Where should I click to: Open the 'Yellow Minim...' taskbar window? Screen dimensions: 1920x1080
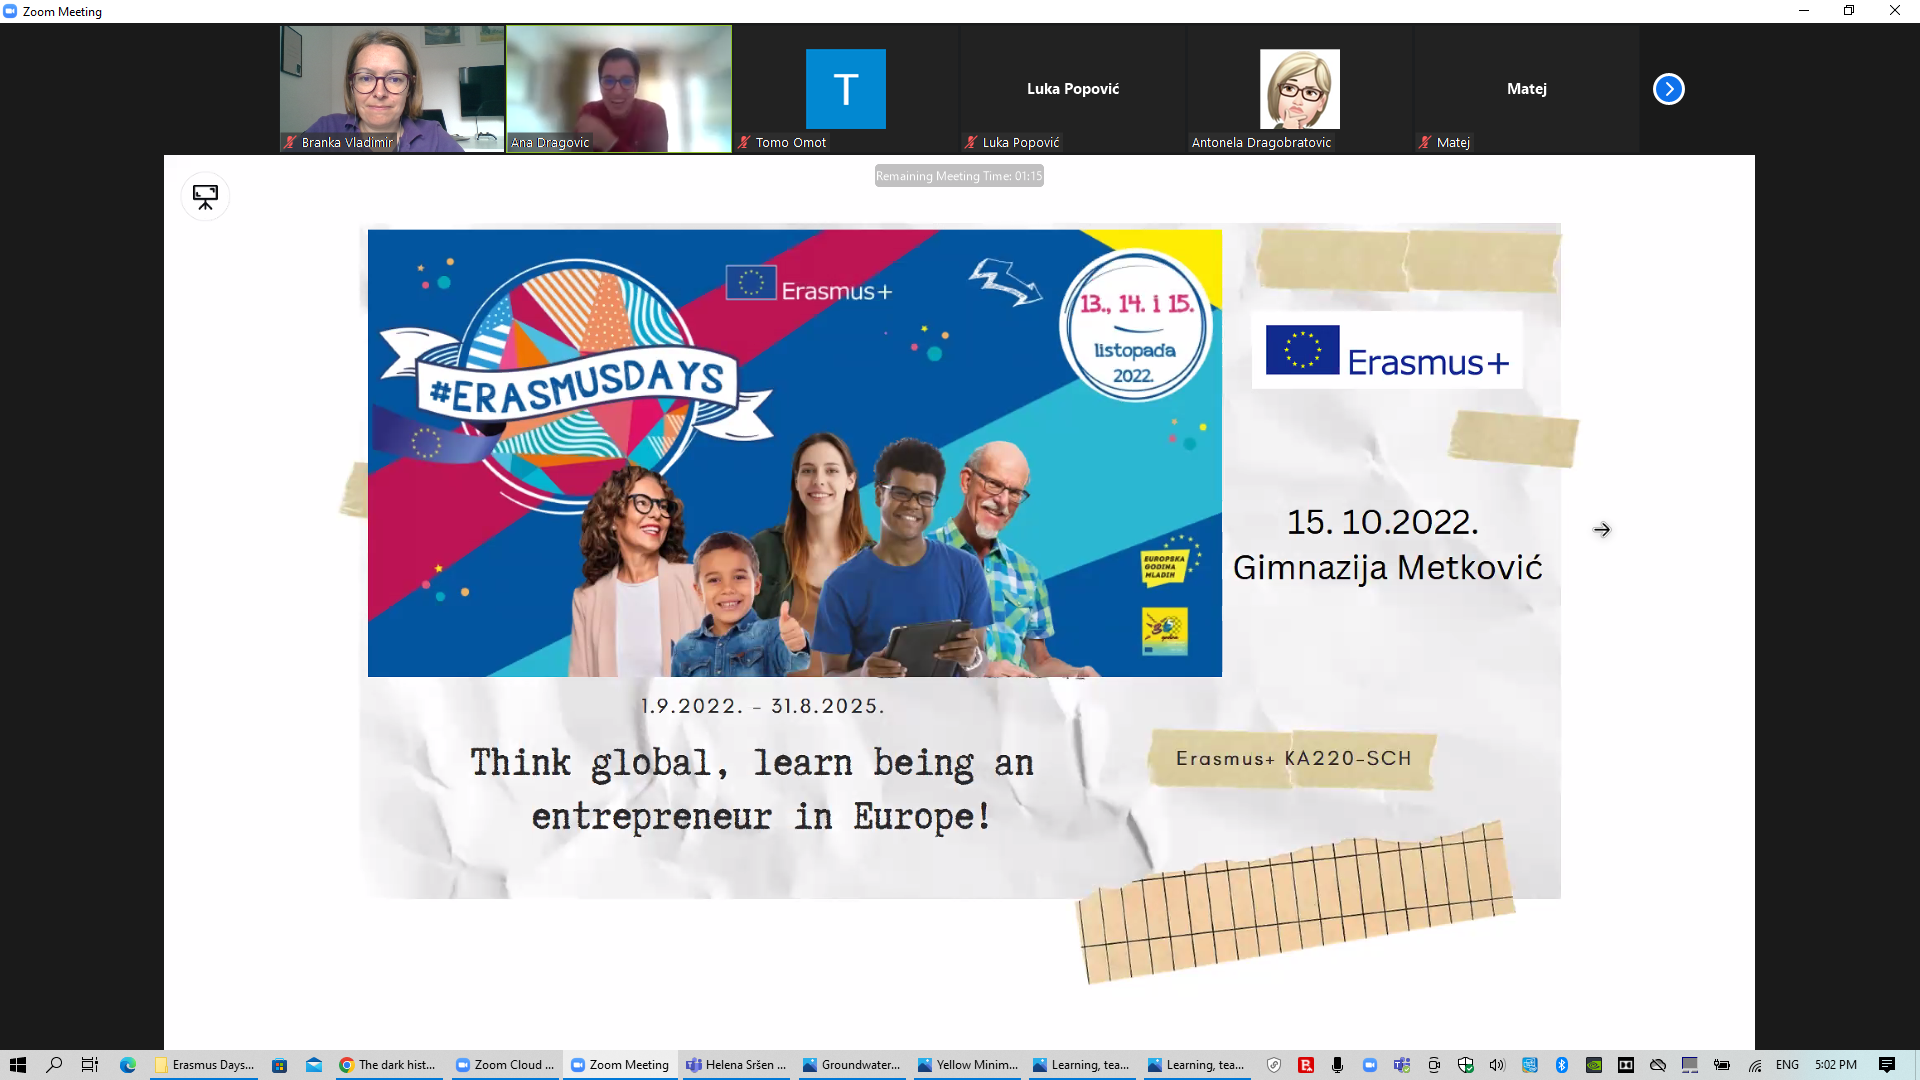click(x=968, y=1065)
